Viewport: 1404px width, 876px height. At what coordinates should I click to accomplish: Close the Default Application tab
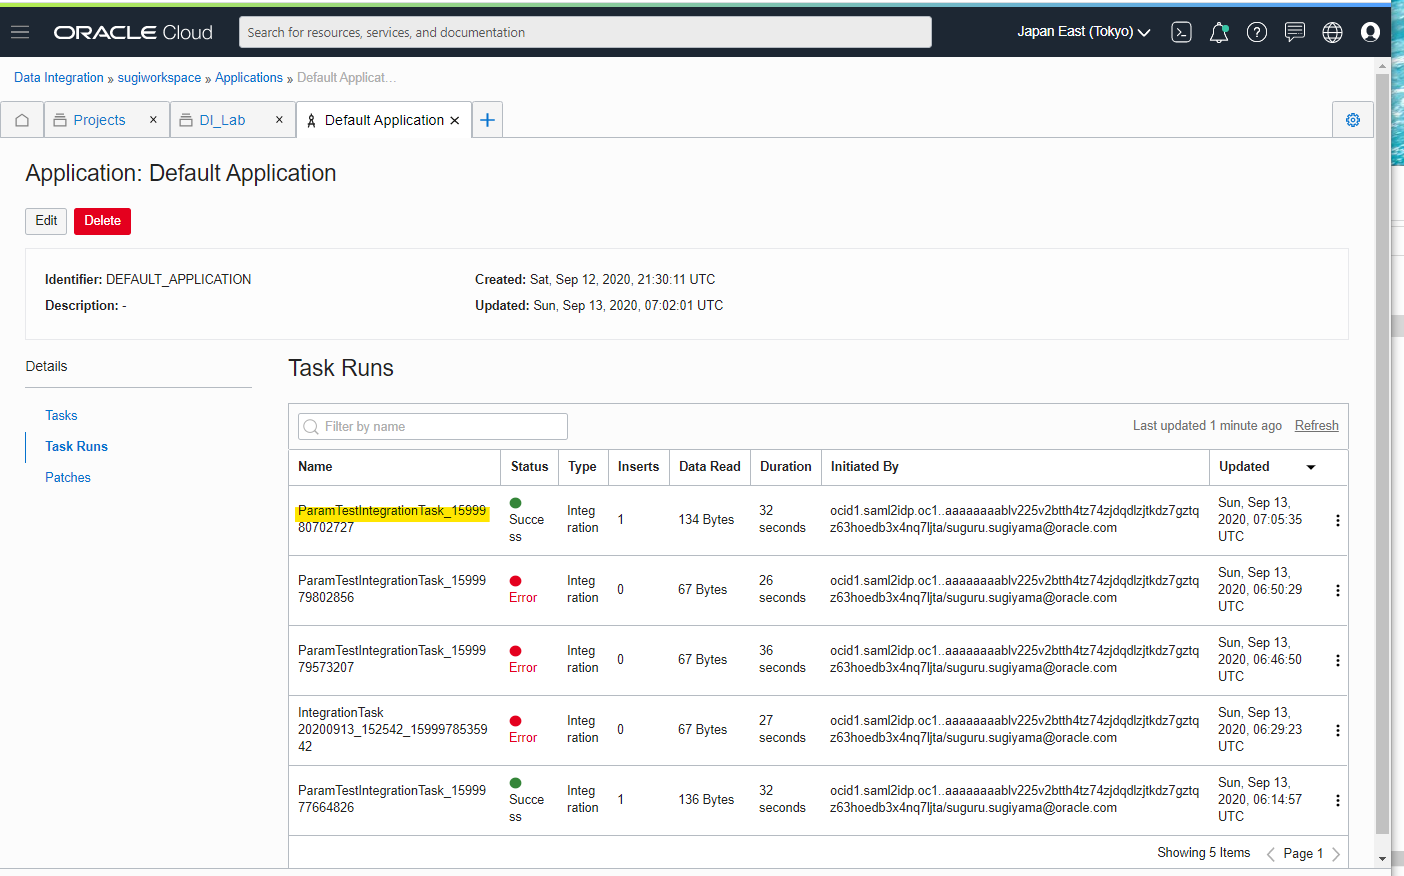(455, 120)
